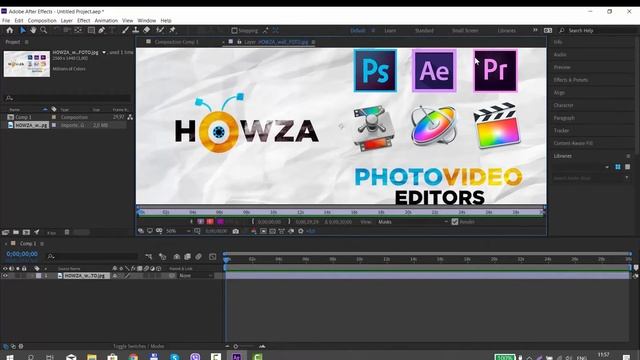The width and height of the screenshot is (640, 360).
Task: Select the Selection arrow tool
Action: (22, 30)
